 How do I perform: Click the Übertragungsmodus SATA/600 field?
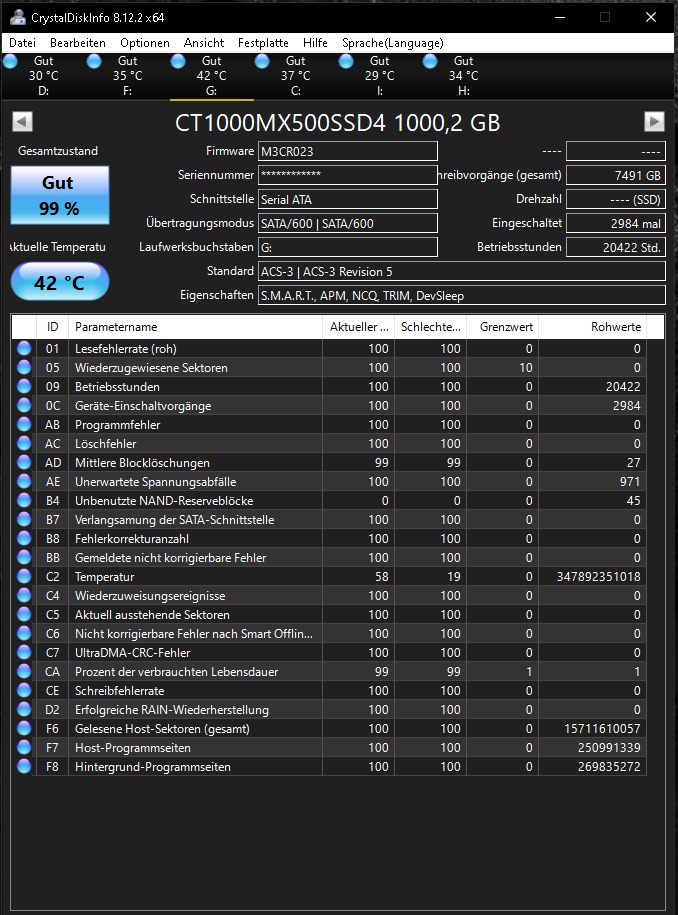348,223
